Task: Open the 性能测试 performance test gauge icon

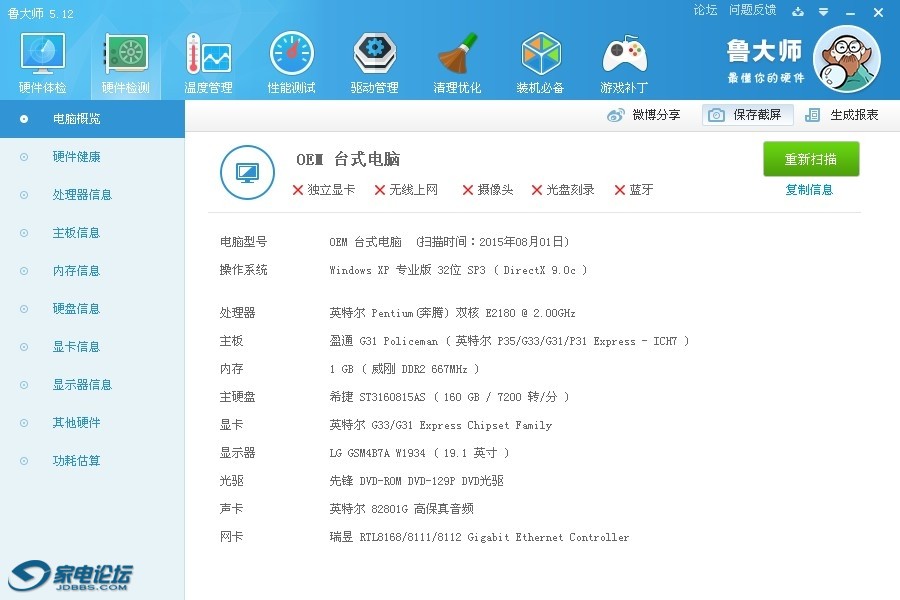Action: pyautogui.click(x=291, y=62)
